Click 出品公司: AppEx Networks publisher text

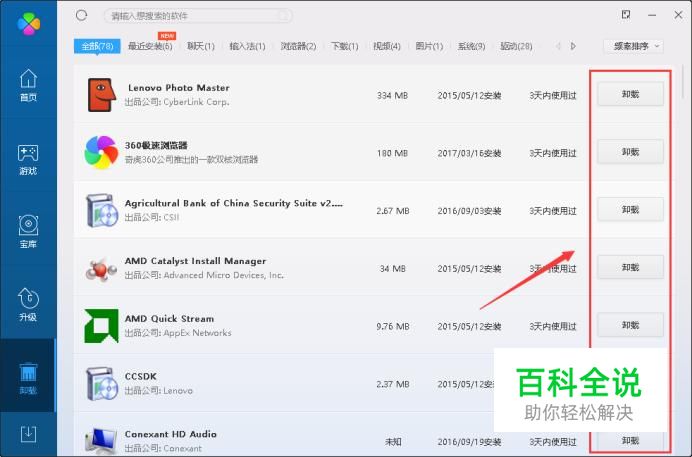[x=178, y=333]
